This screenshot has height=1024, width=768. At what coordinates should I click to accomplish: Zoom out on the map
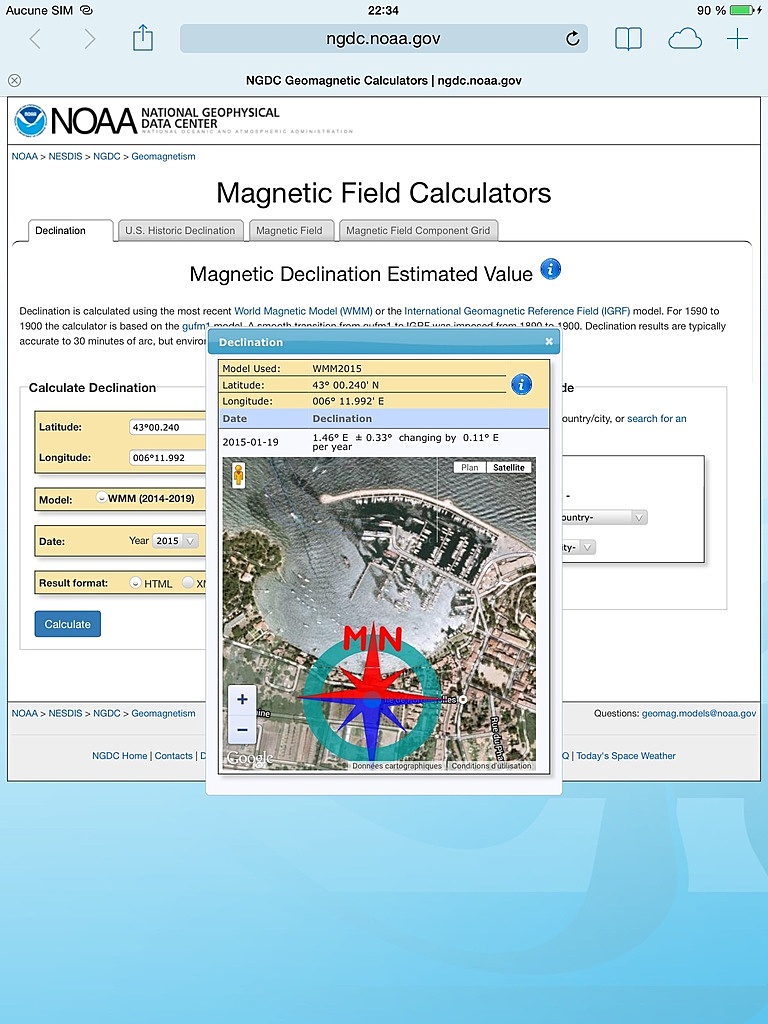(242, 729)
